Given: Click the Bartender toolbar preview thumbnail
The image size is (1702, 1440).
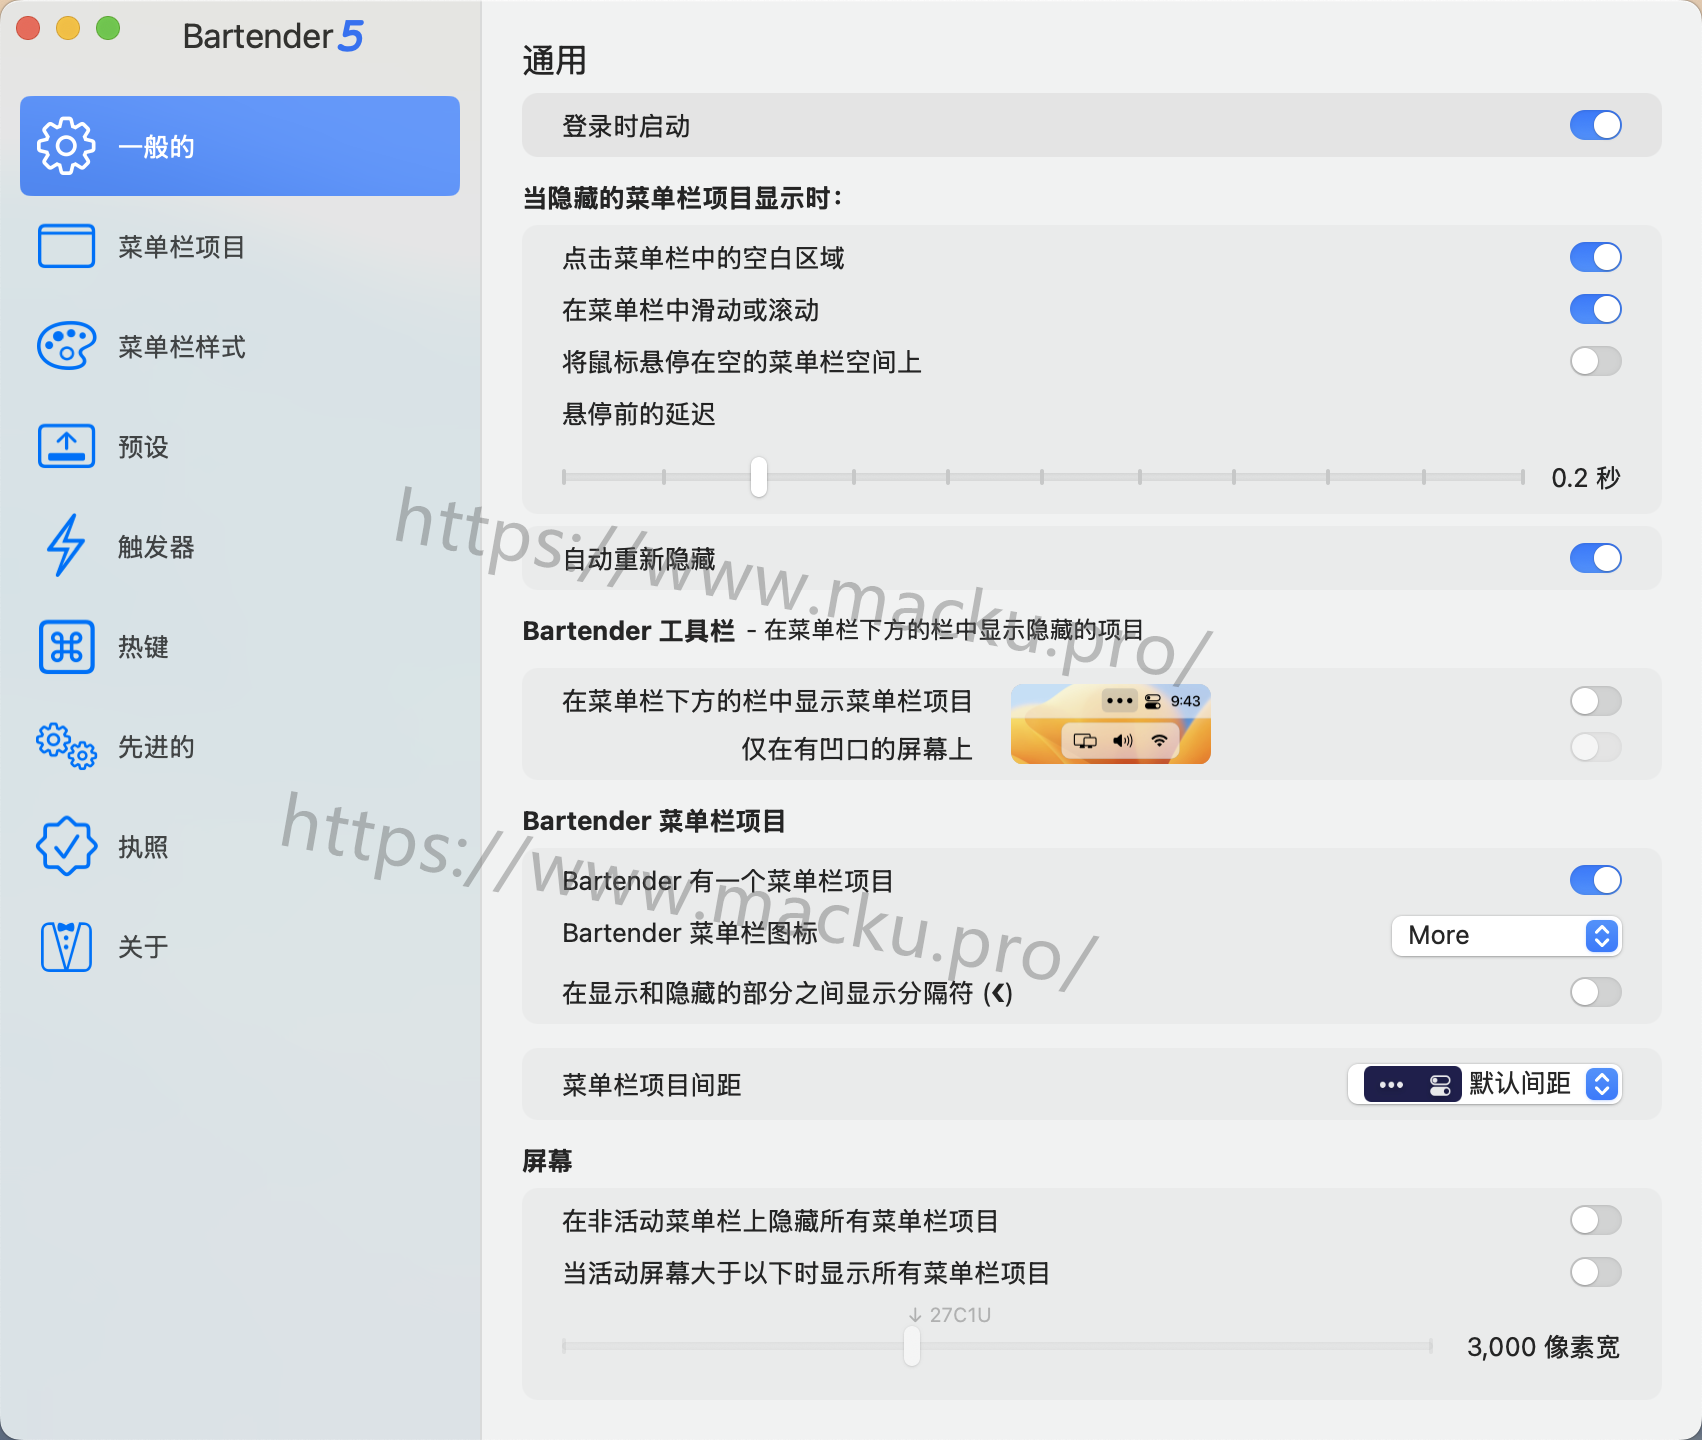Looking at the screenshot, I should (x=1110, y=724).
